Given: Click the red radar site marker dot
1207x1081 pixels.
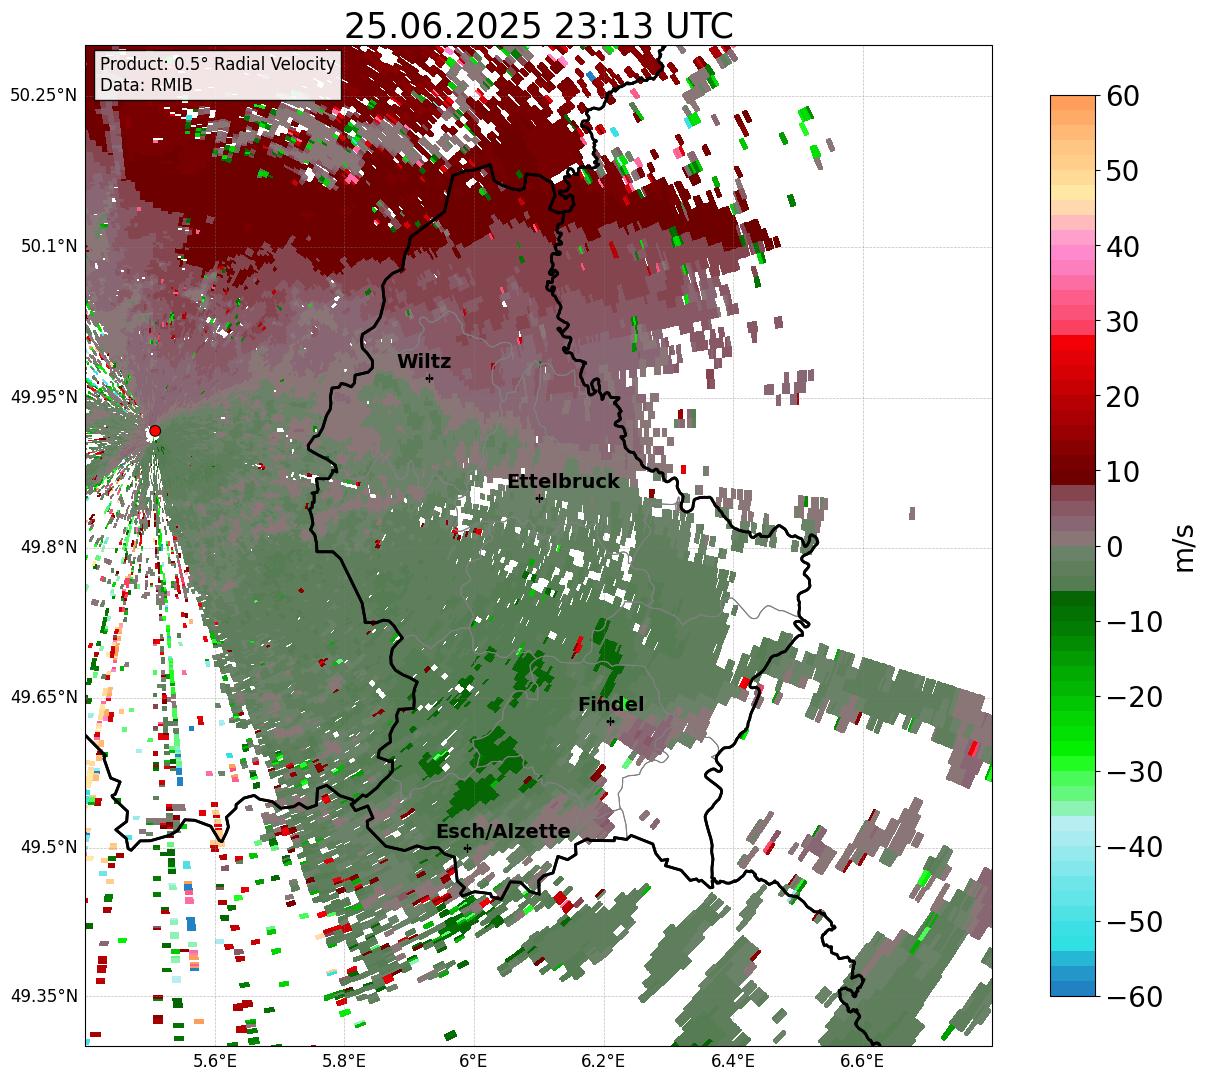Looking at the screenshot, I should pos(155,431).
